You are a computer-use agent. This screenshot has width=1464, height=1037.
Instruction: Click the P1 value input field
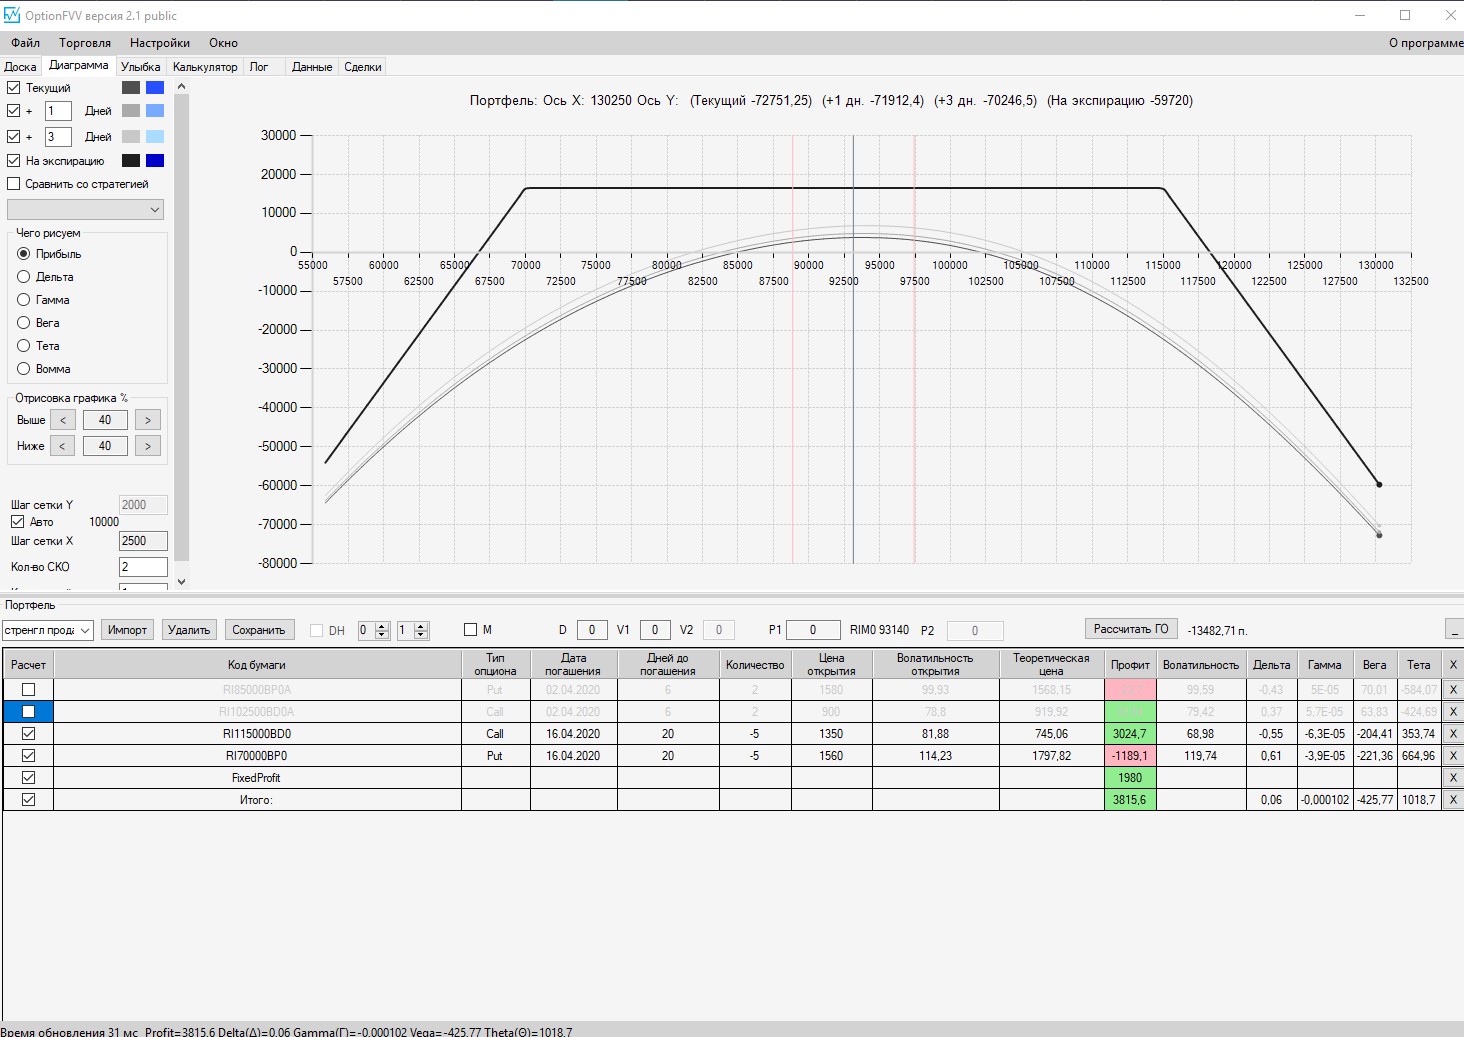click(x=813, y=630)
